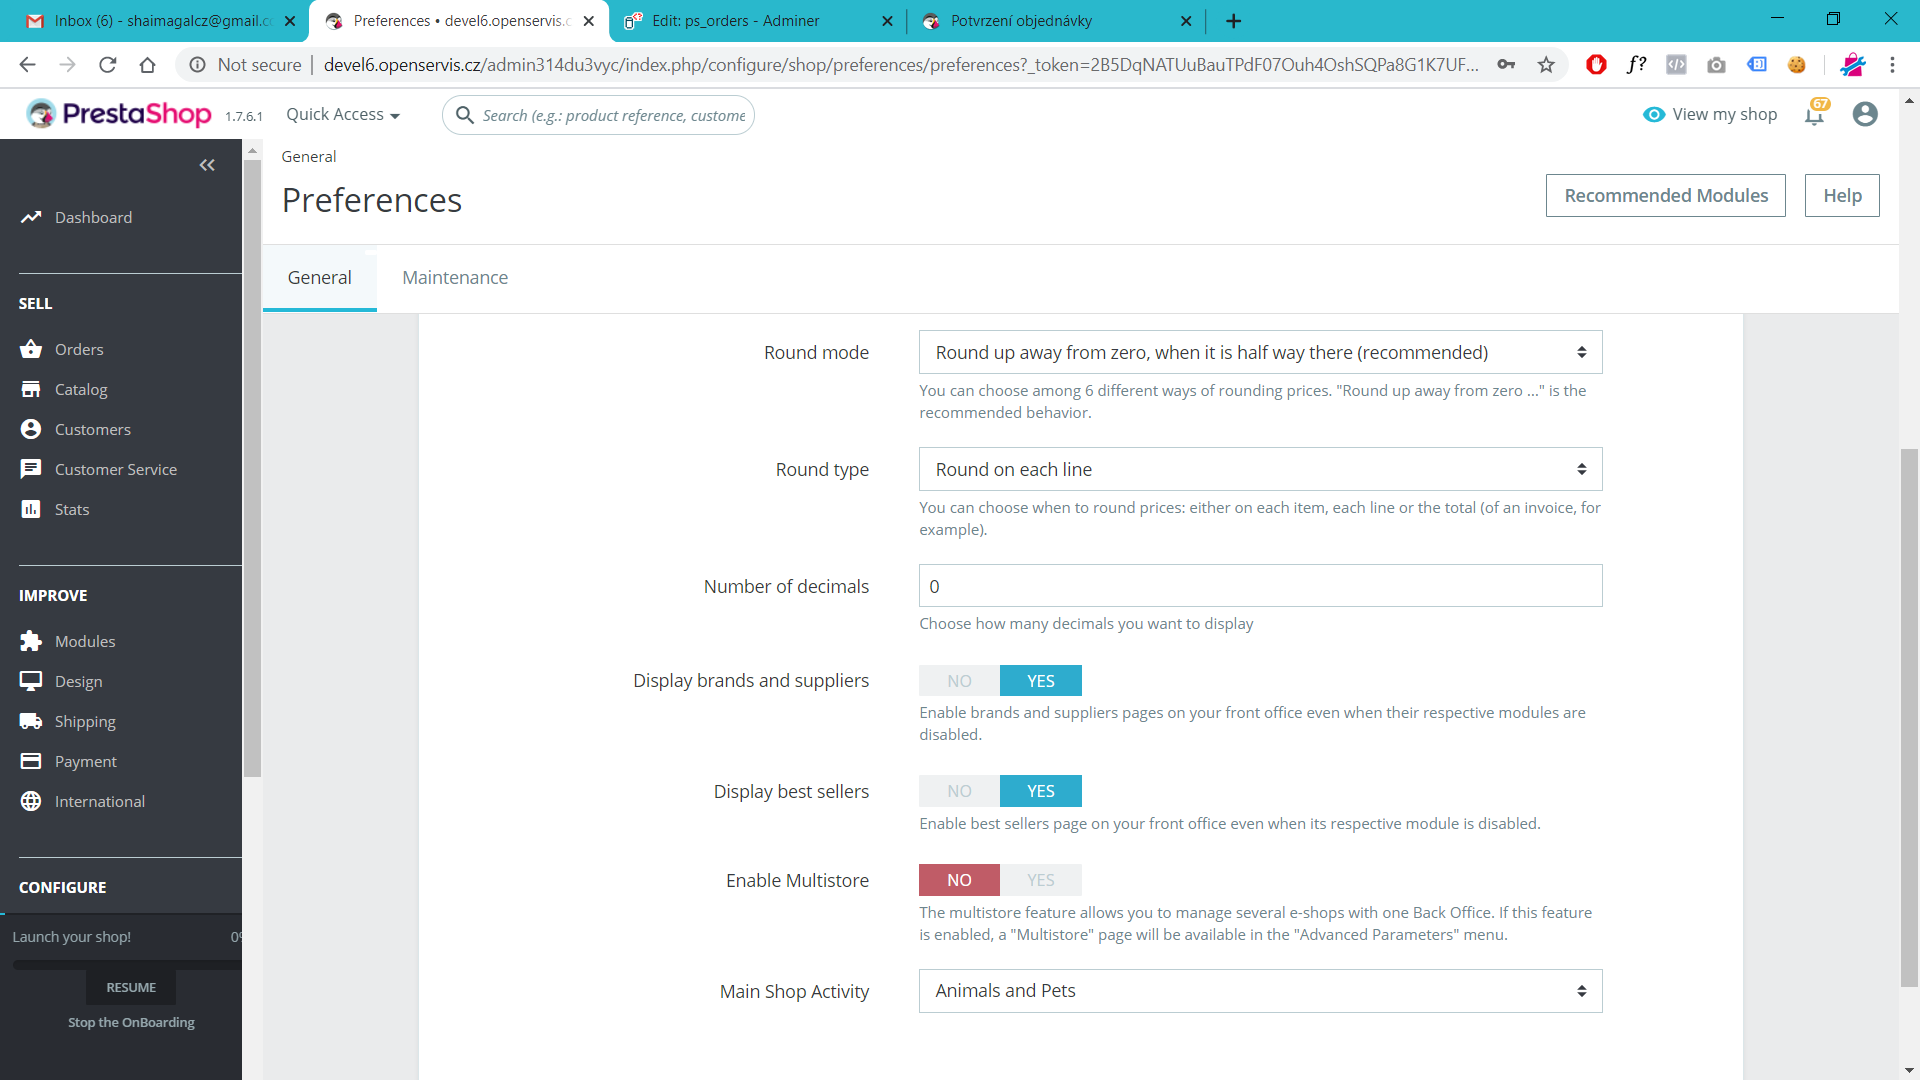This screenshot has width=1920, height=1080.
Task: Open the notifications bell icon
Action: pos(1814,115)
